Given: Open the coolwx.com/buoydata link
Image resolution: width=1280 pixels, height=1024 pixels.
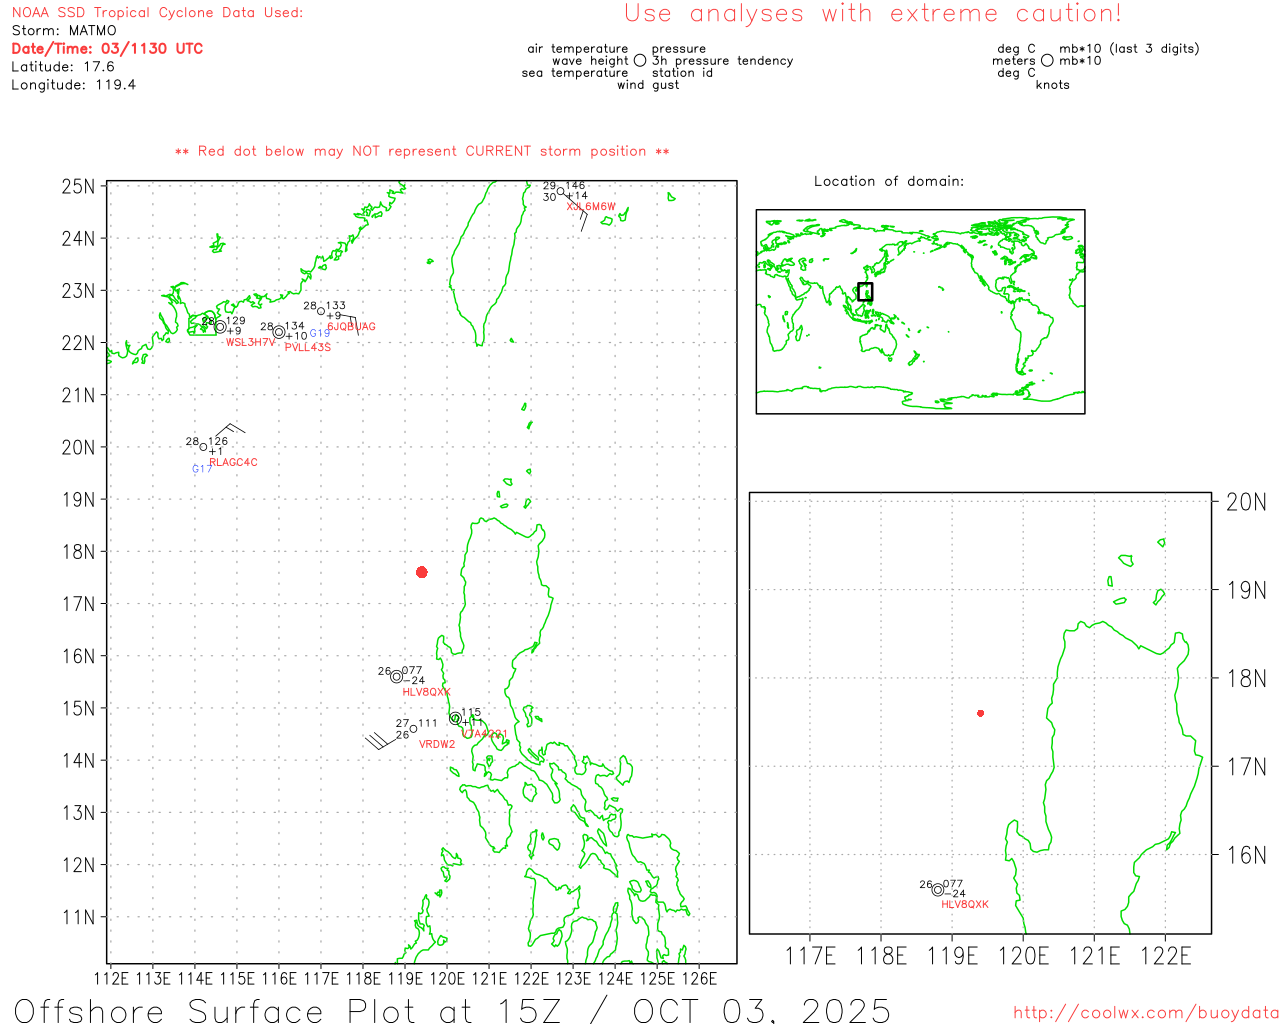Looking at the screenshot, I should pos(1145,1013).
